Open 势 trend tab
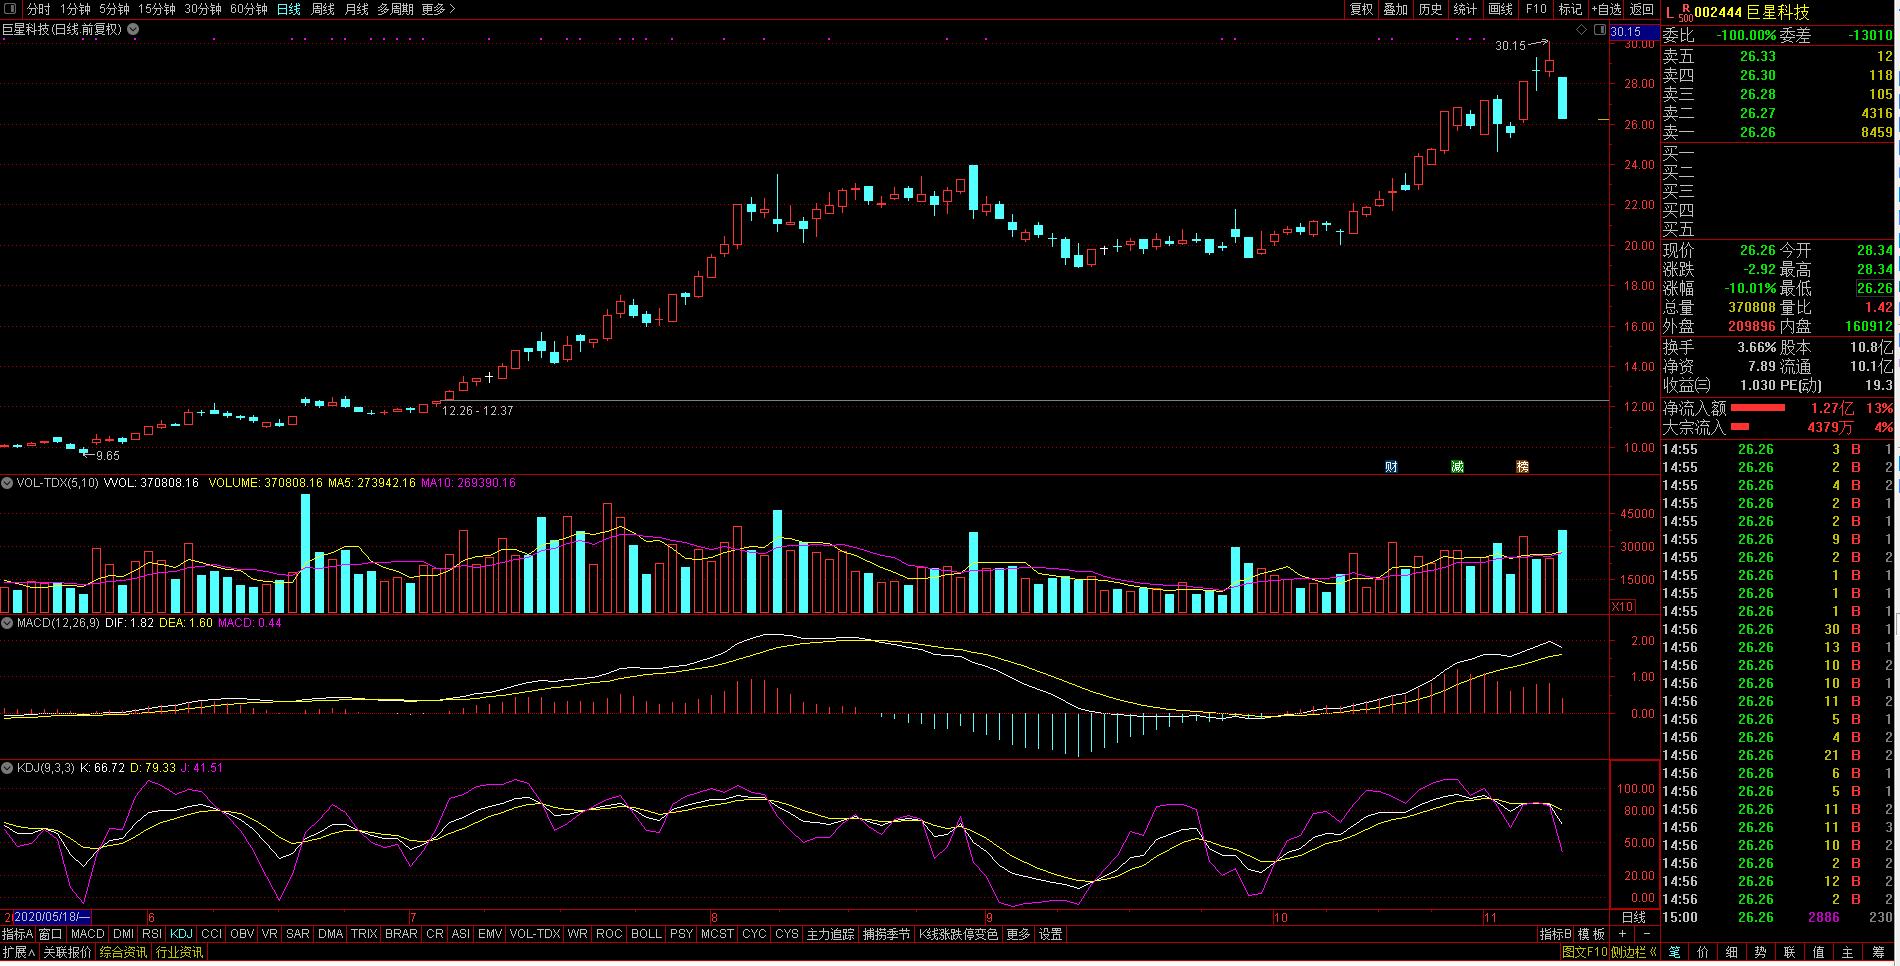1900x966 pixels. [x=1761, y=952]
